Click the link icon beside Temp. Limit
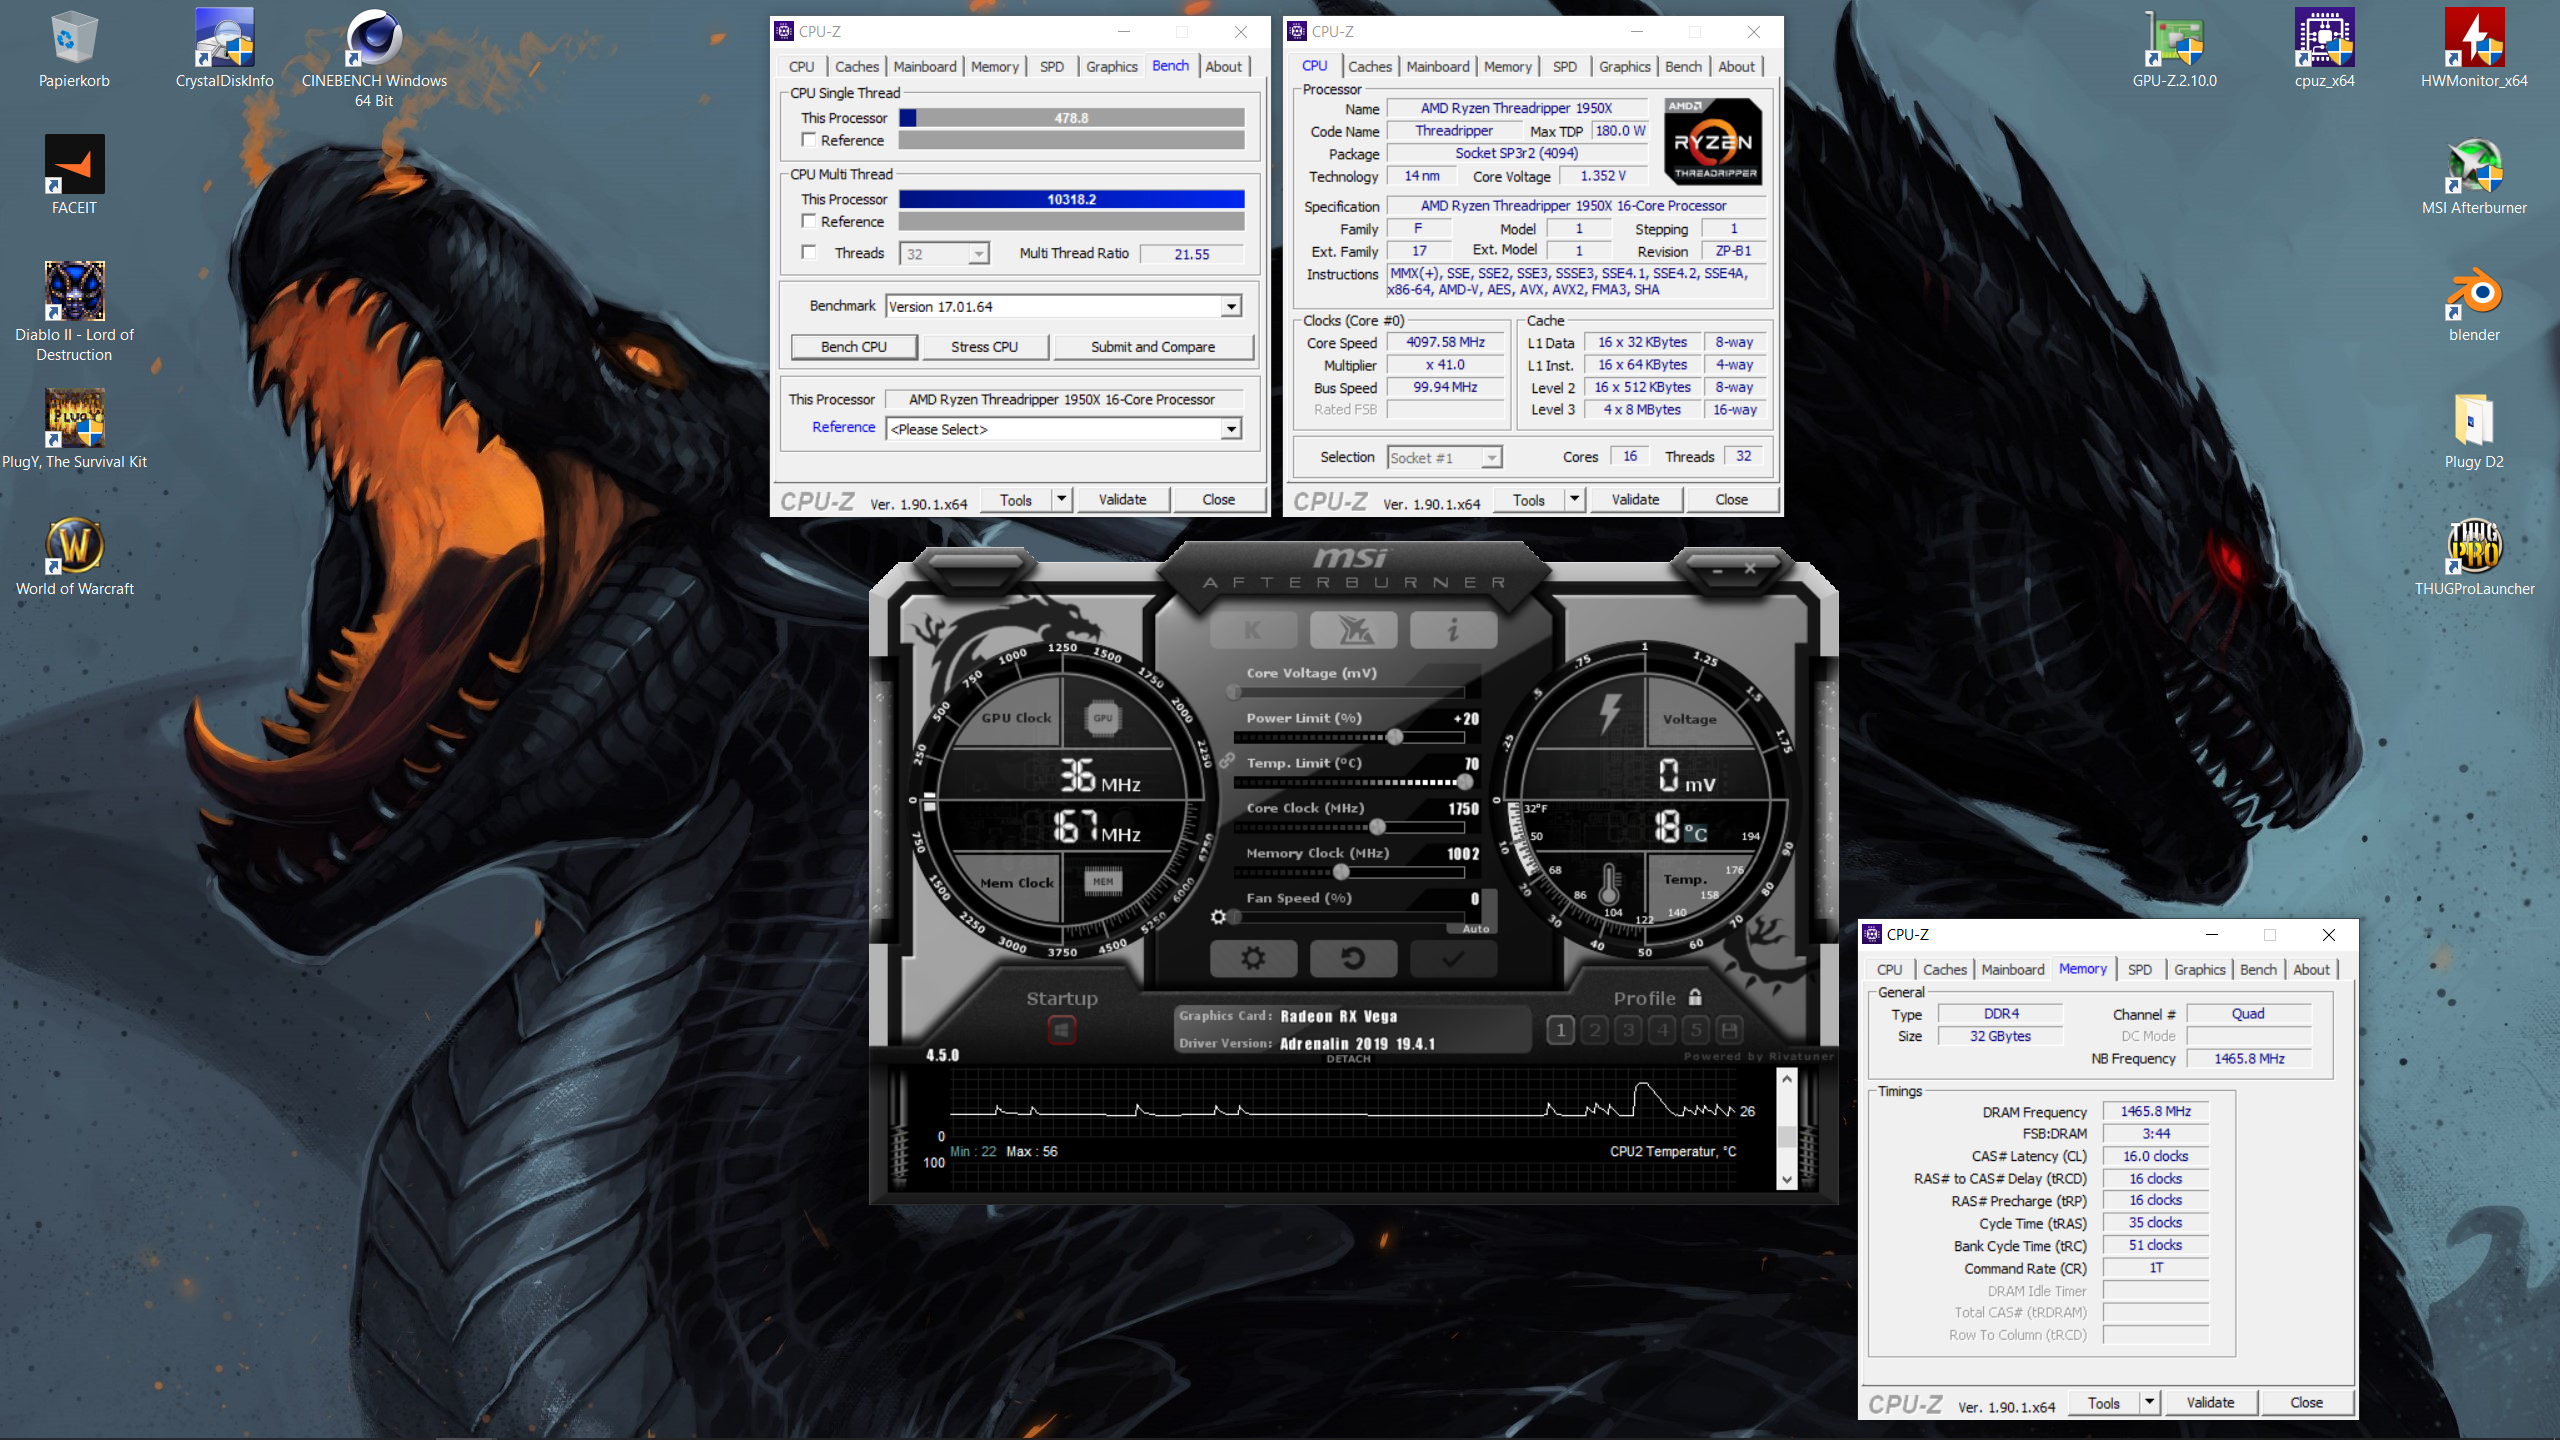 [1227, 762]
